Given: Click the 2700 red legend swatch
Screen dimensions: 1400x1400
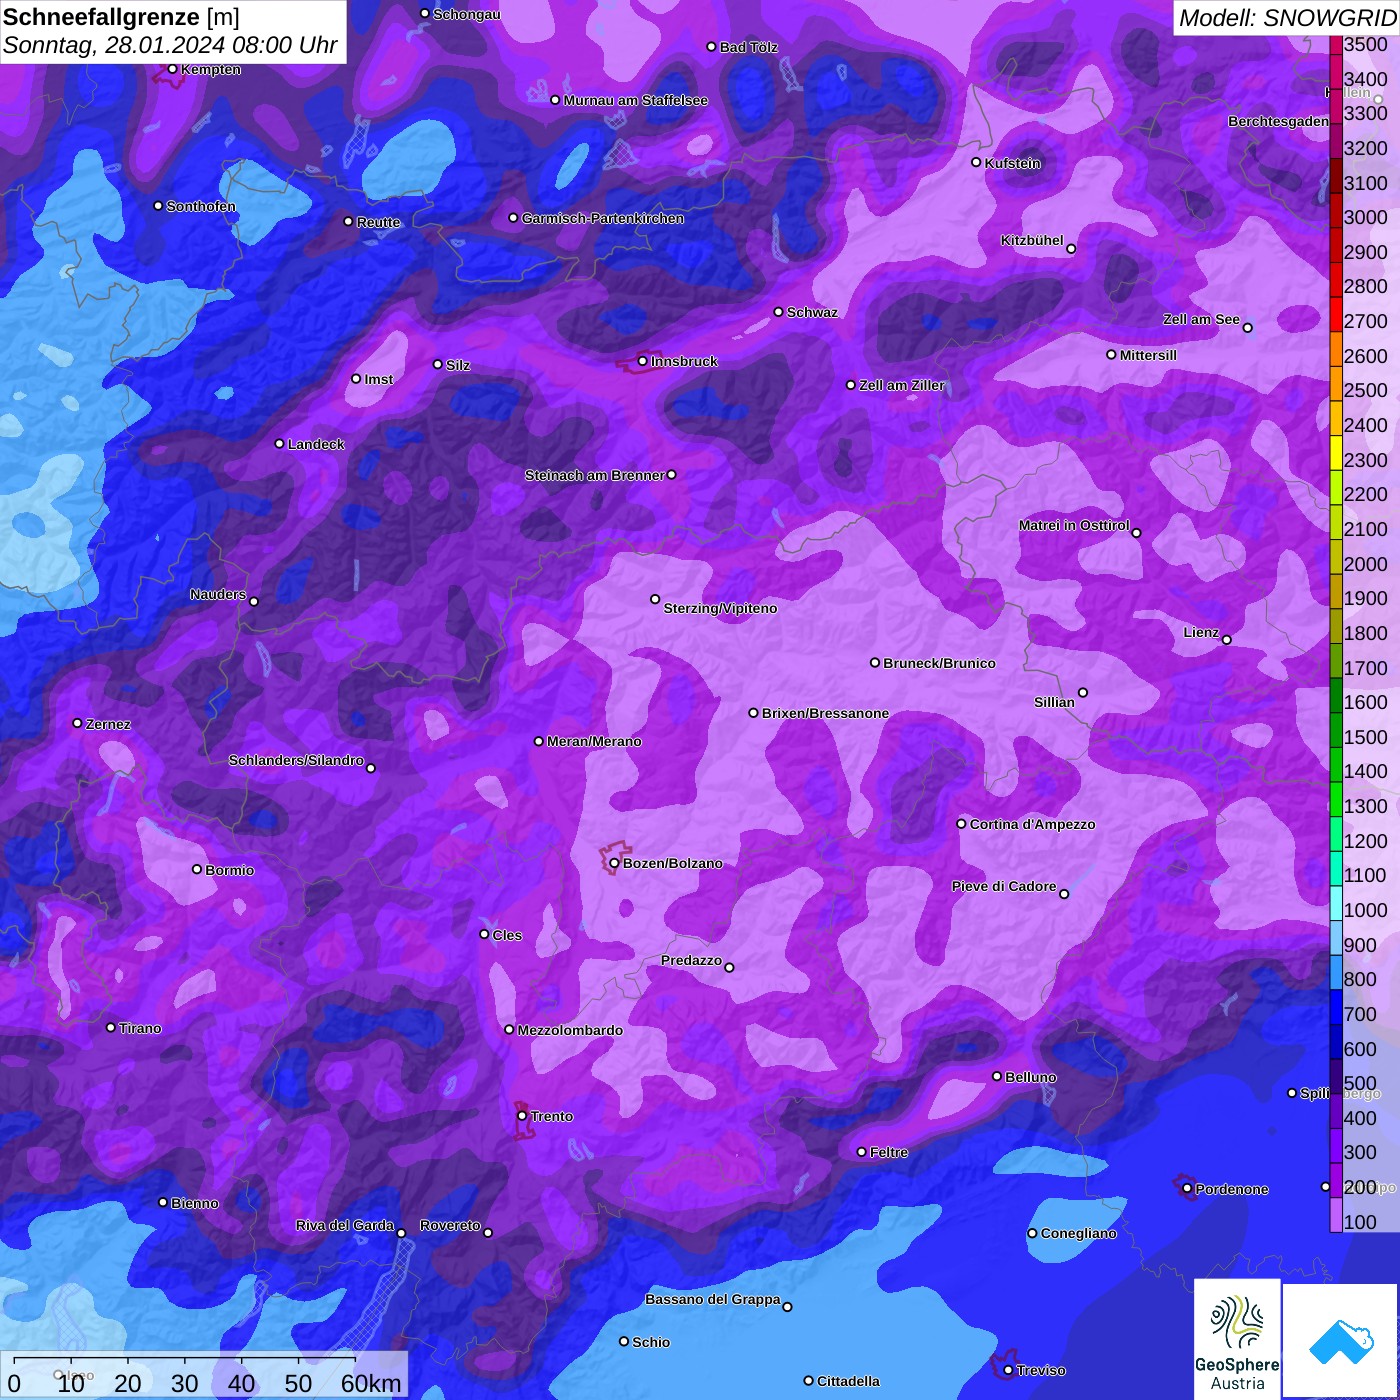Looking at the screenshot, I should pos(1336,314).
